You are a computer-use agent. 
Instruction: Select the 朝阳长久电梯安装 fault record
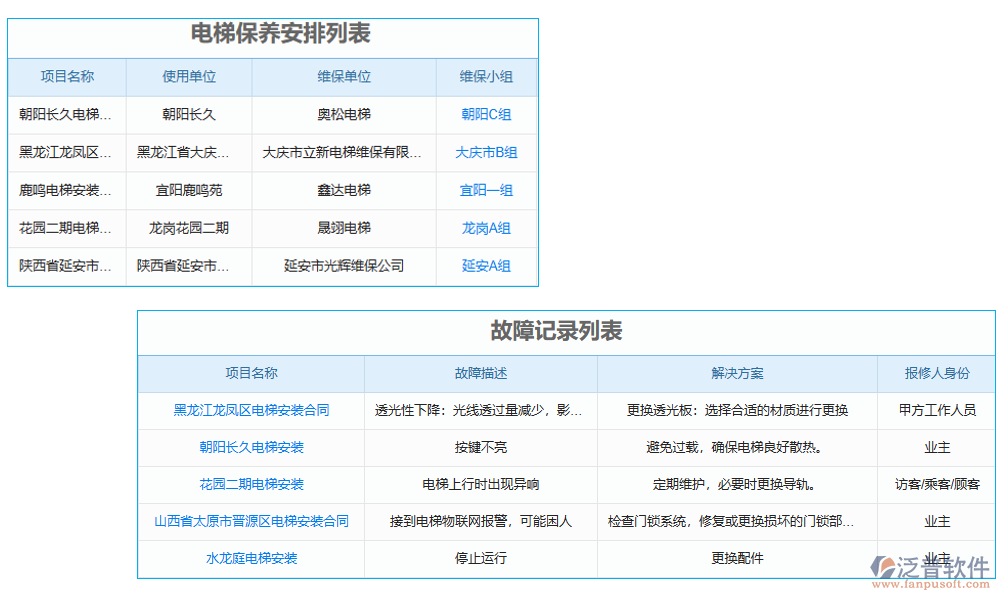coord(250,448)
